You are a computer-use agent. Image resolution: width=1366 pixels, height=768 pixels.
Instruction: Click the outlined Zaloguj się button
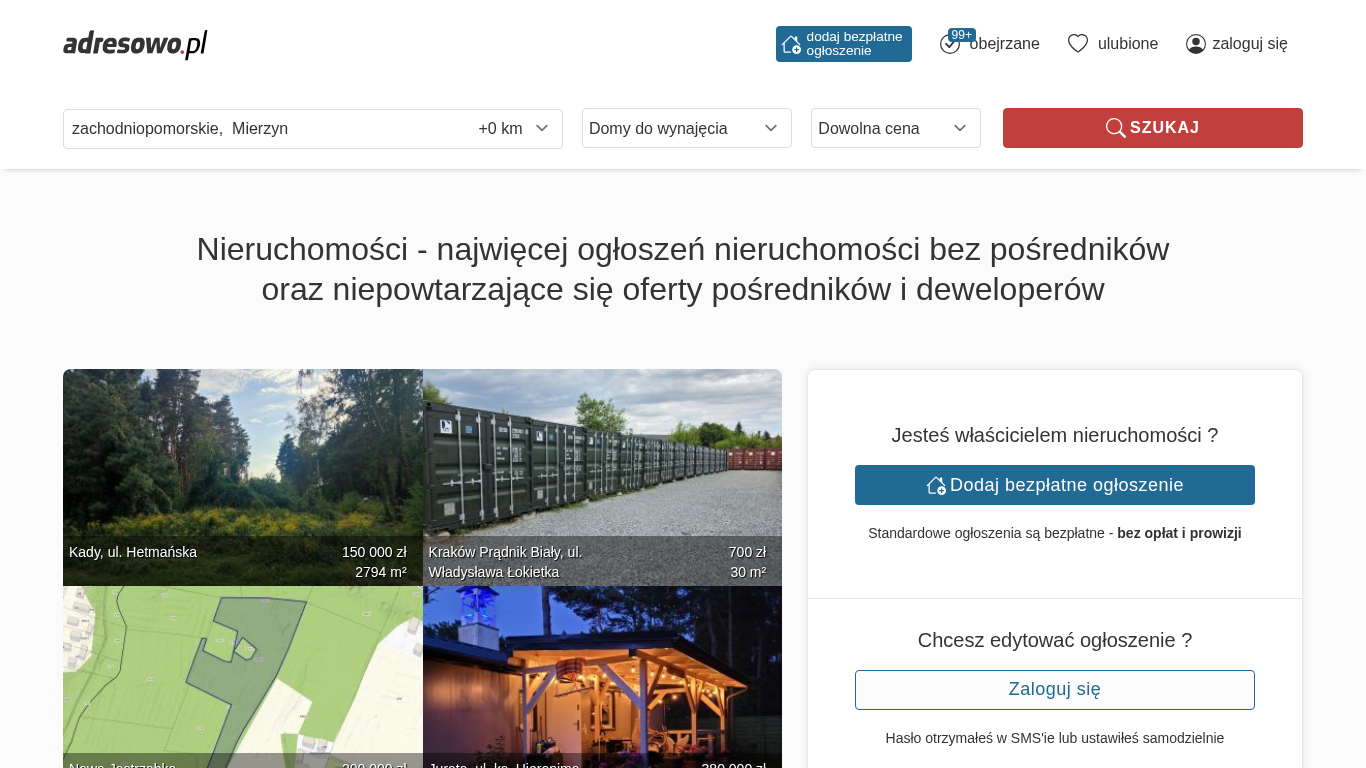1054,690
